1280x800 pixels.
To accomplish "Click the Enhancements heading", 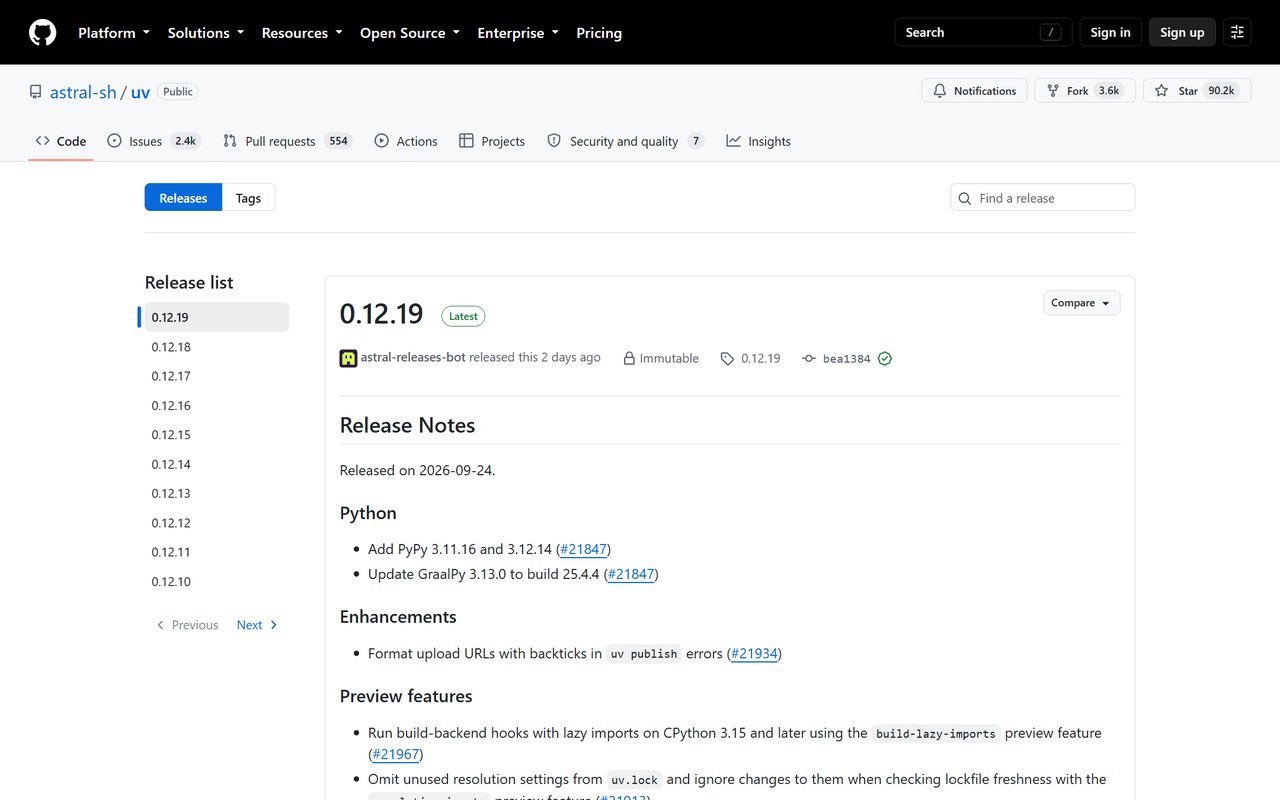I will (398, 617).
